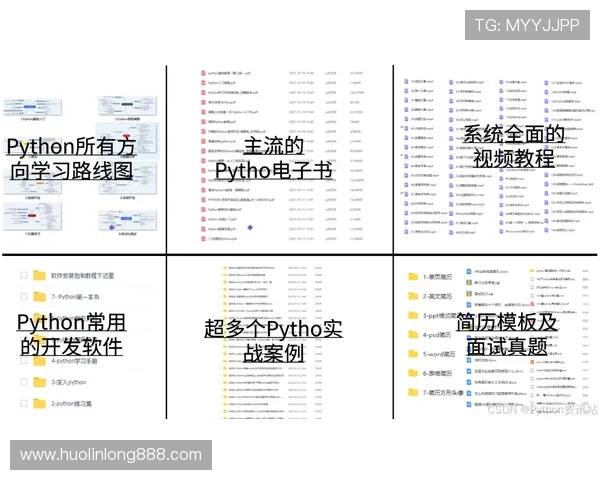Select the folder name 5-word简历
The image size is (600, 480).
pos(439,354)
